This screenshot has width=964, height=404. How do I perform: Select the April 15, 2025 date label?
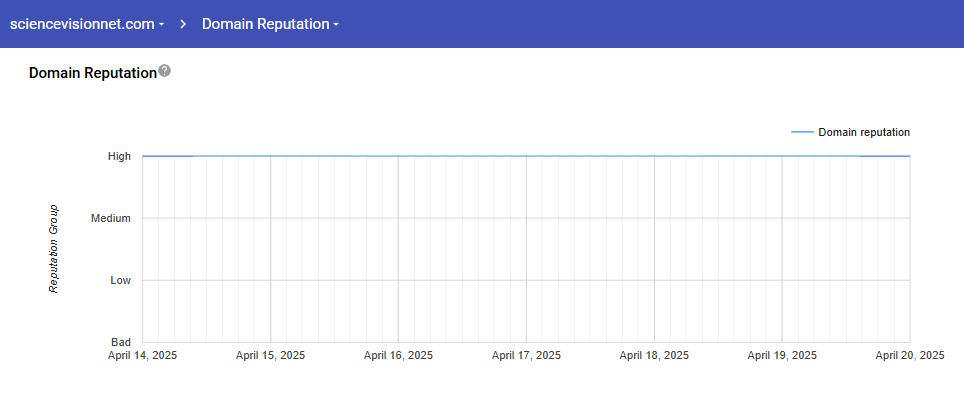[x=271, y=355]
